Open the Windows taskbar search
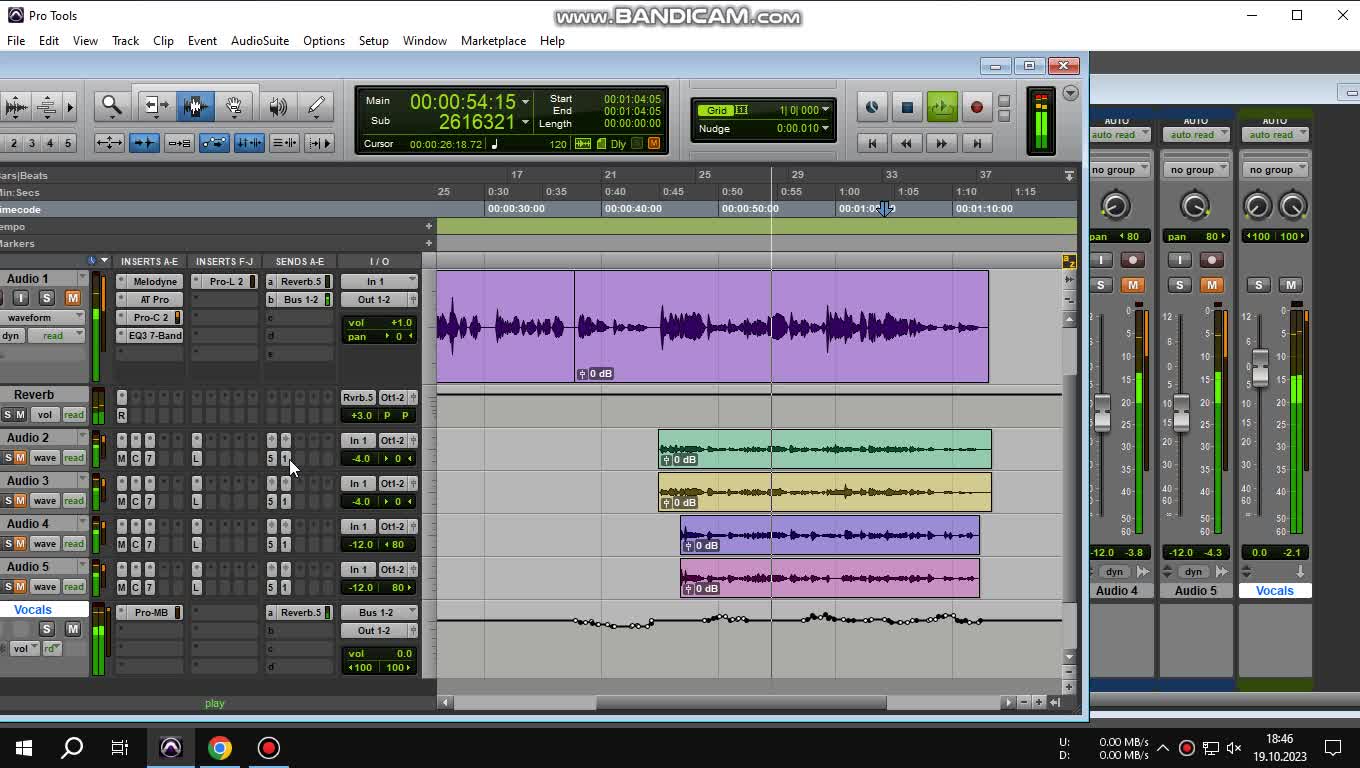1360x768 pixels. coord(72,747)
